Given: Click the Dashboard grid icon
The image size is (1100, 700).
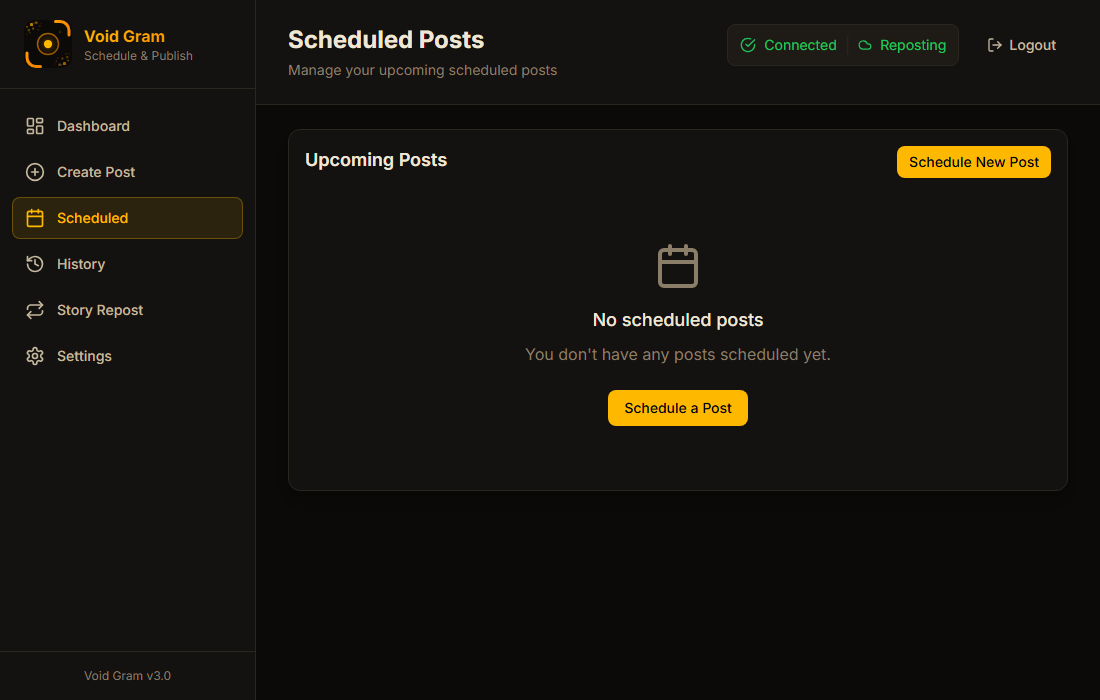Looking at the screenshot, I should click(35, 126).
